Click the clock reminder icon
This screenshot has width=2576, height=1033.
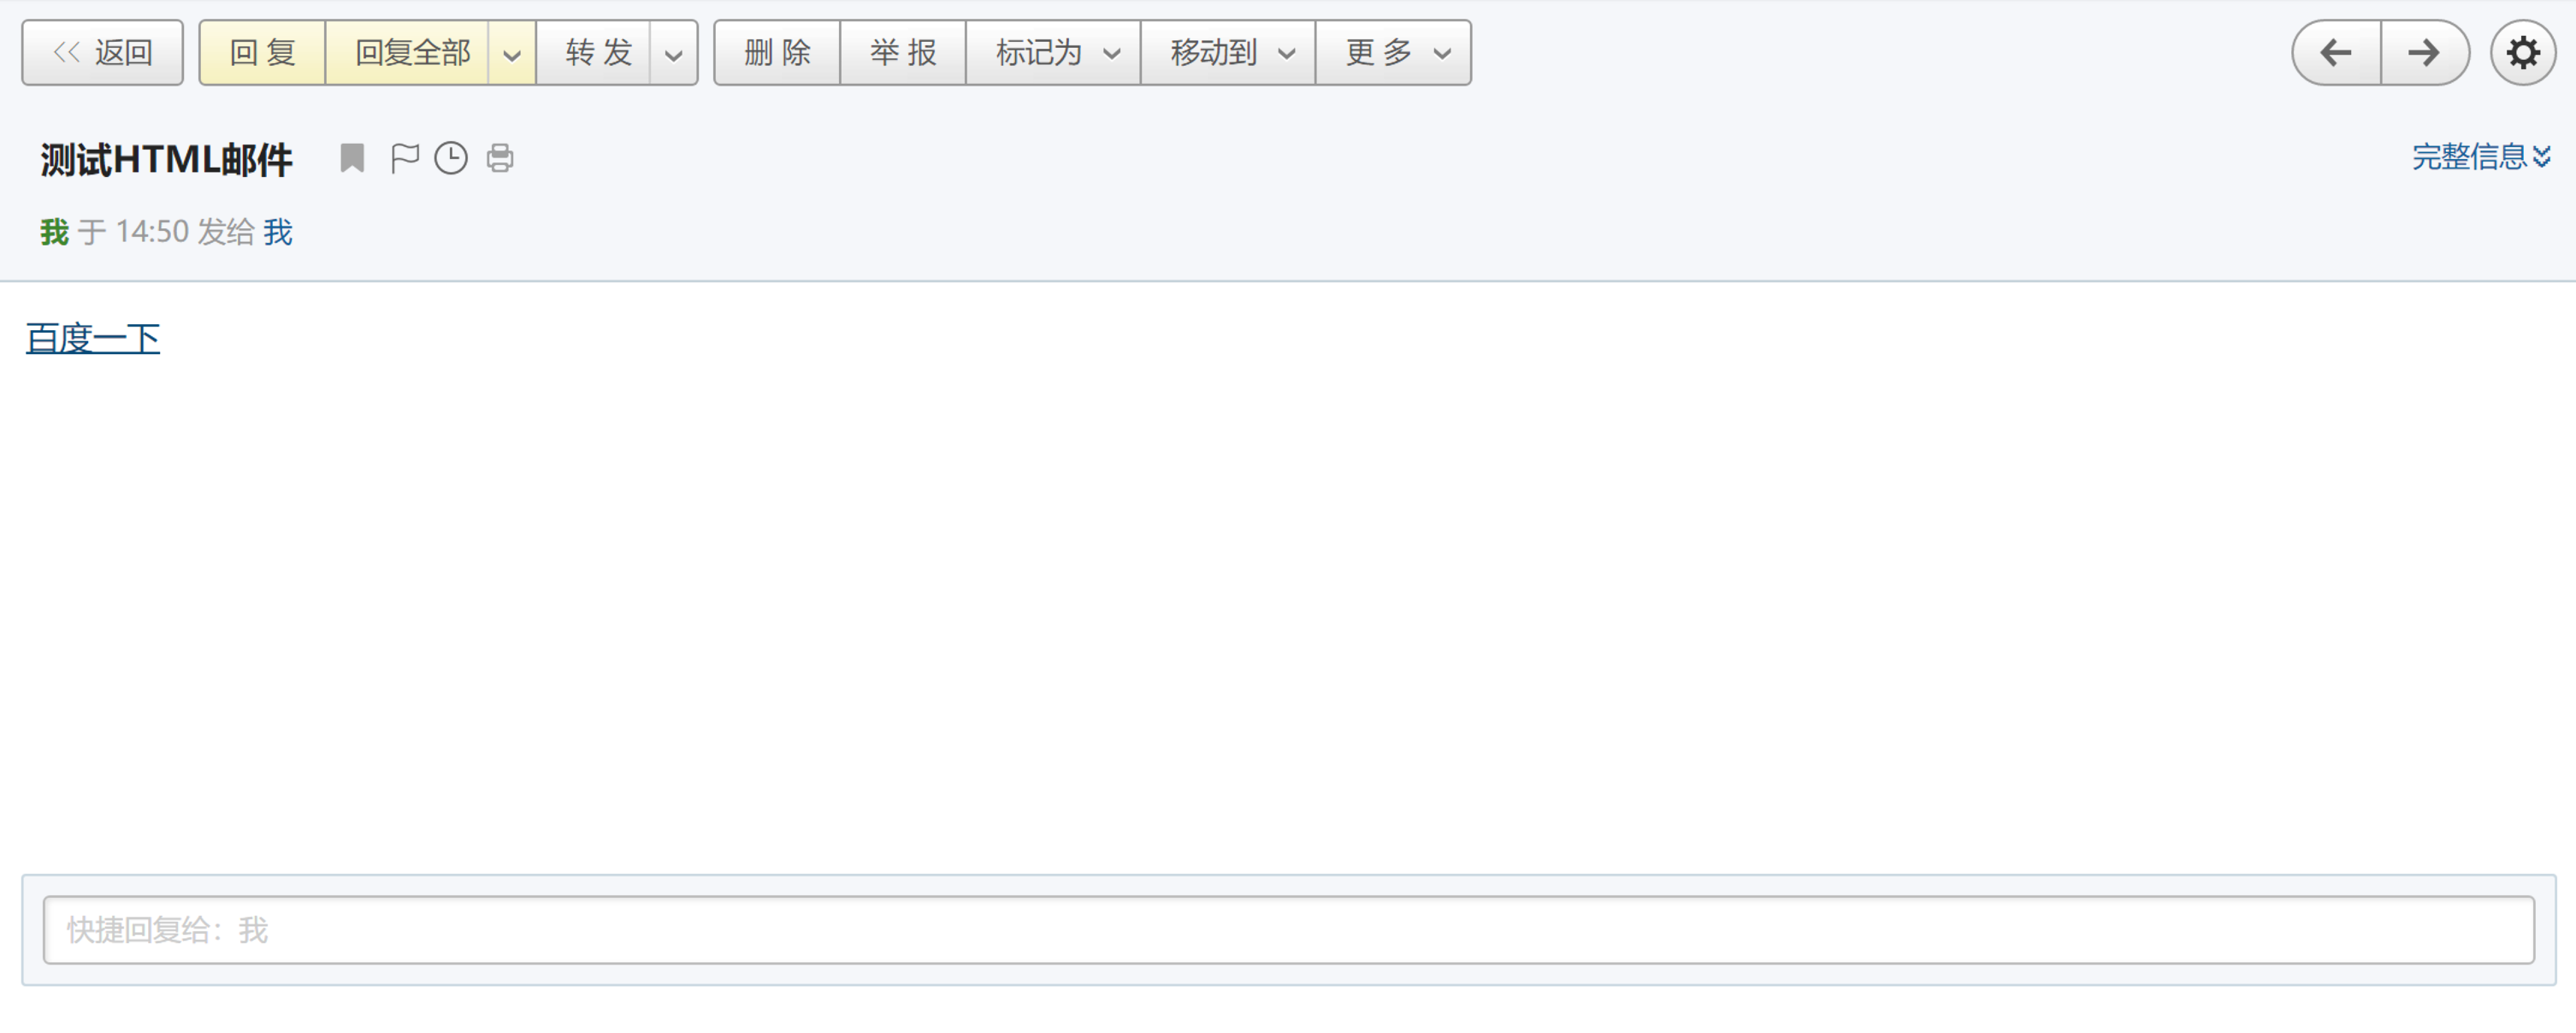(451, 158)
